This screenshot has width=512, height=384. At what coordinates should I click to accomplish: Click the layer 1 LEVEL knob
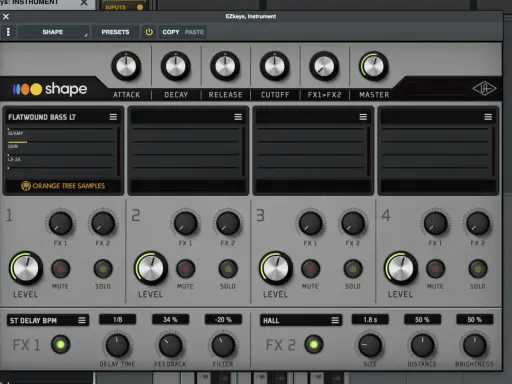click(x=26, y=268)
